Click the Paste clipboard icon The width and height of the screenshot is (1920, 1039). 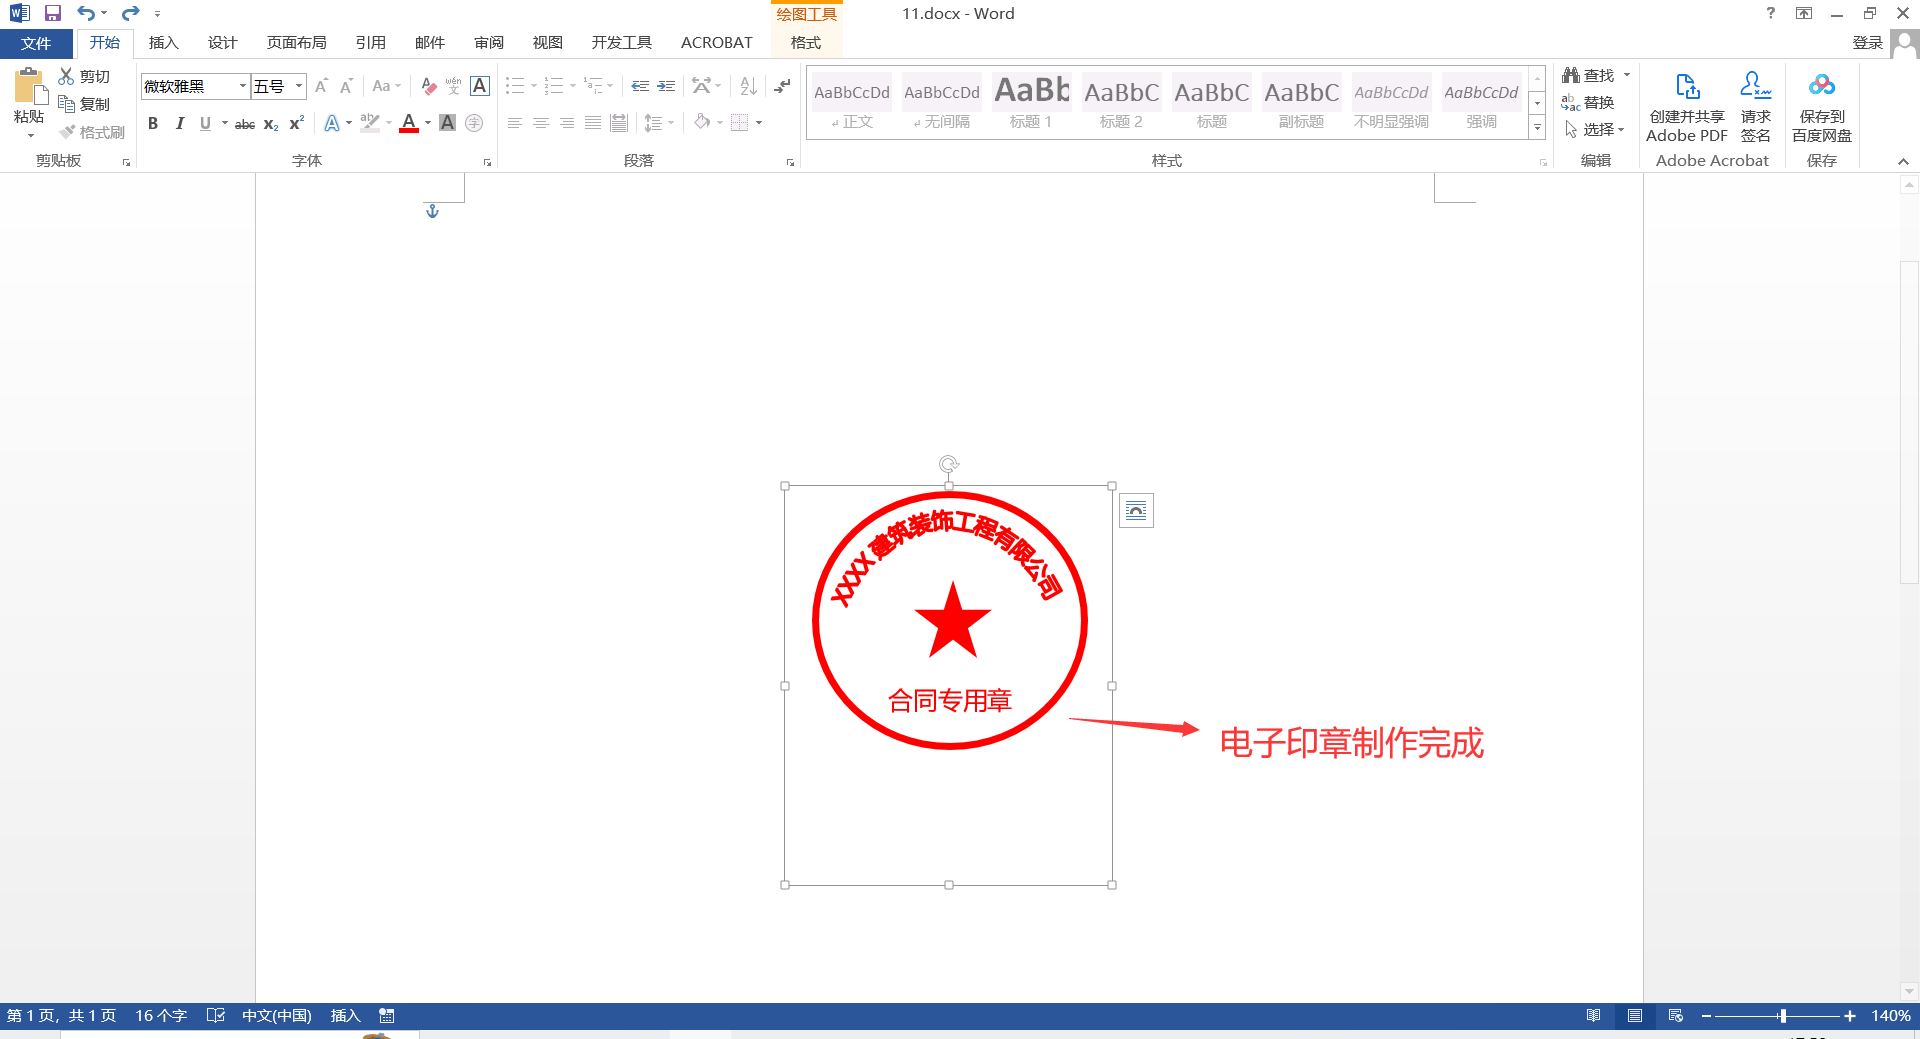[29, 88]
